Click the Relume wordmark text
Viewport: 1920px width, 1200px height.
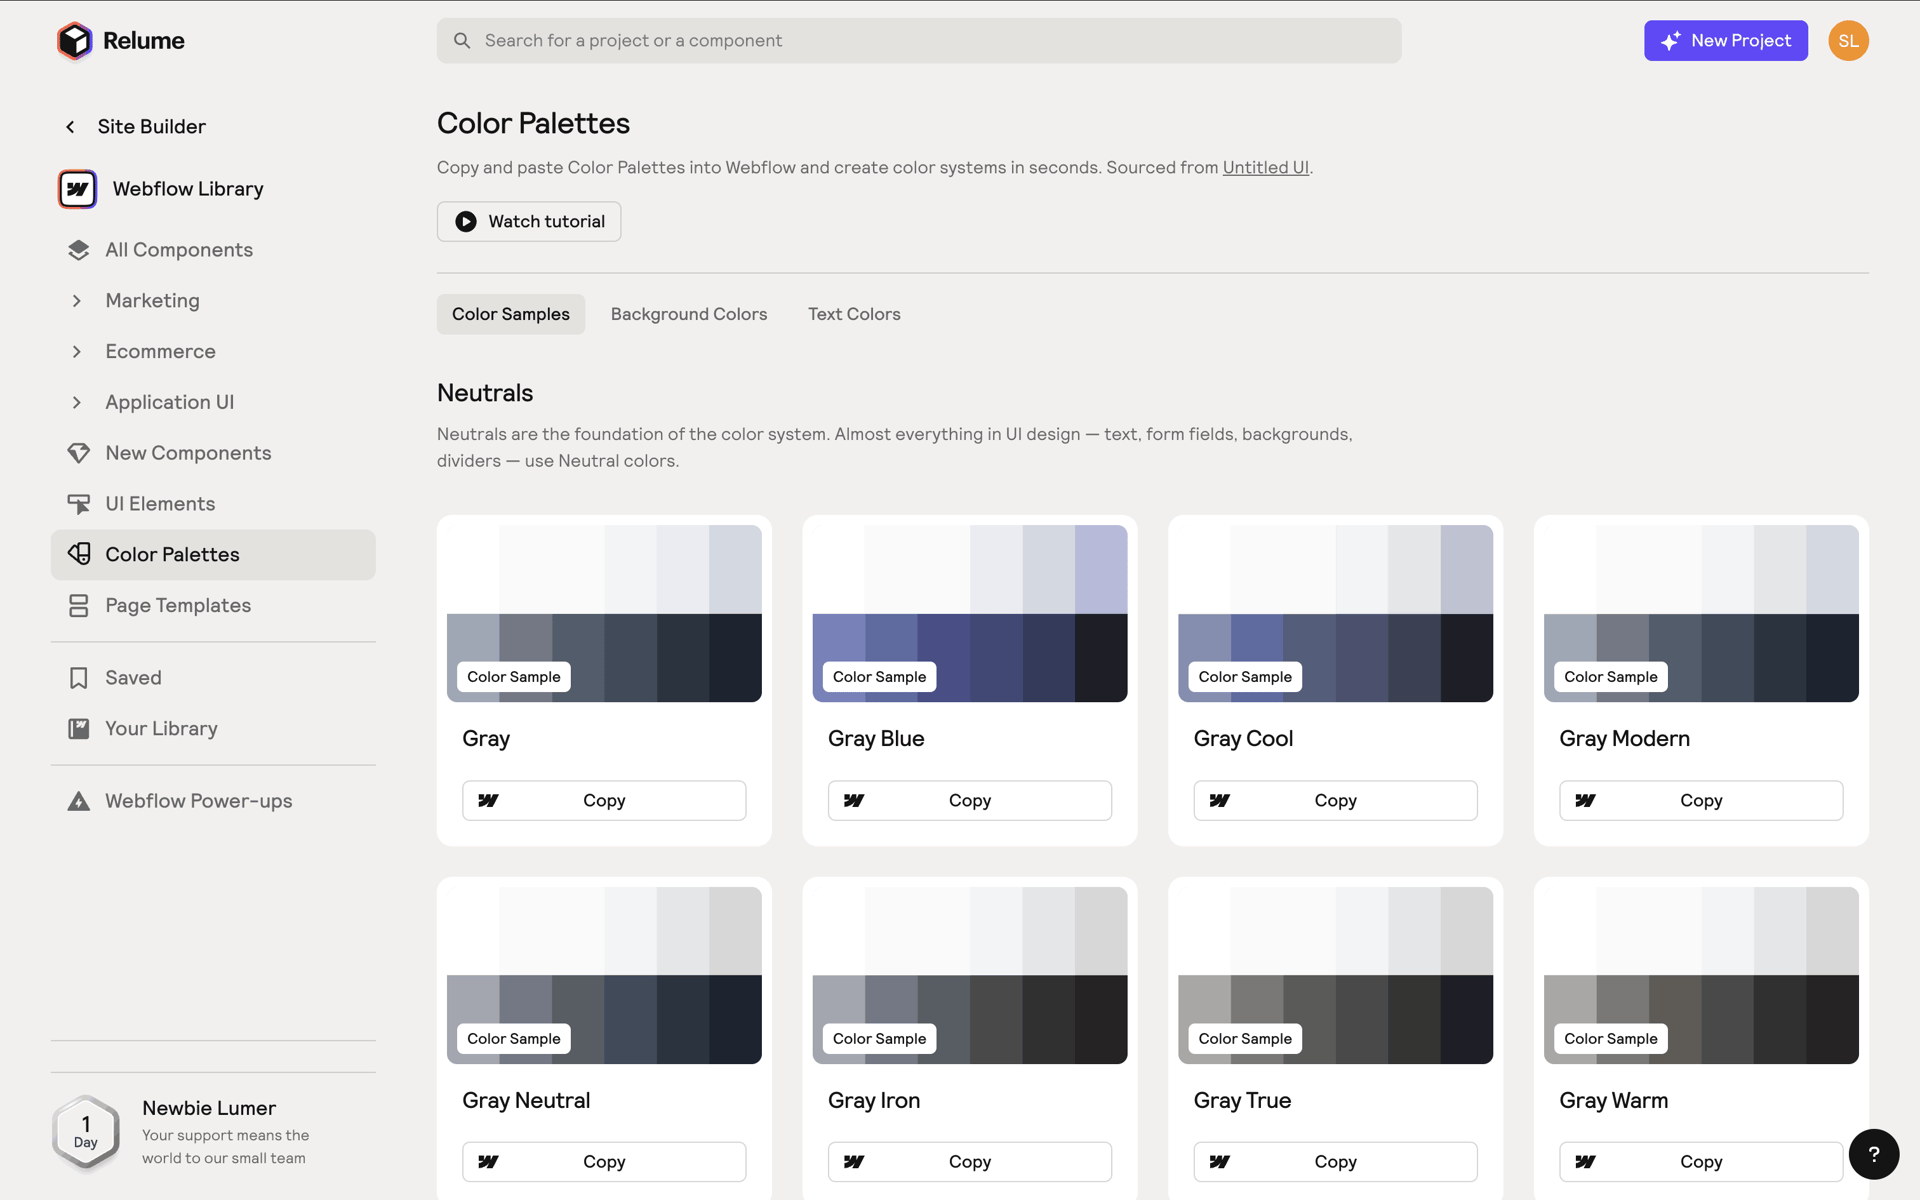click(x=144, y=41)
